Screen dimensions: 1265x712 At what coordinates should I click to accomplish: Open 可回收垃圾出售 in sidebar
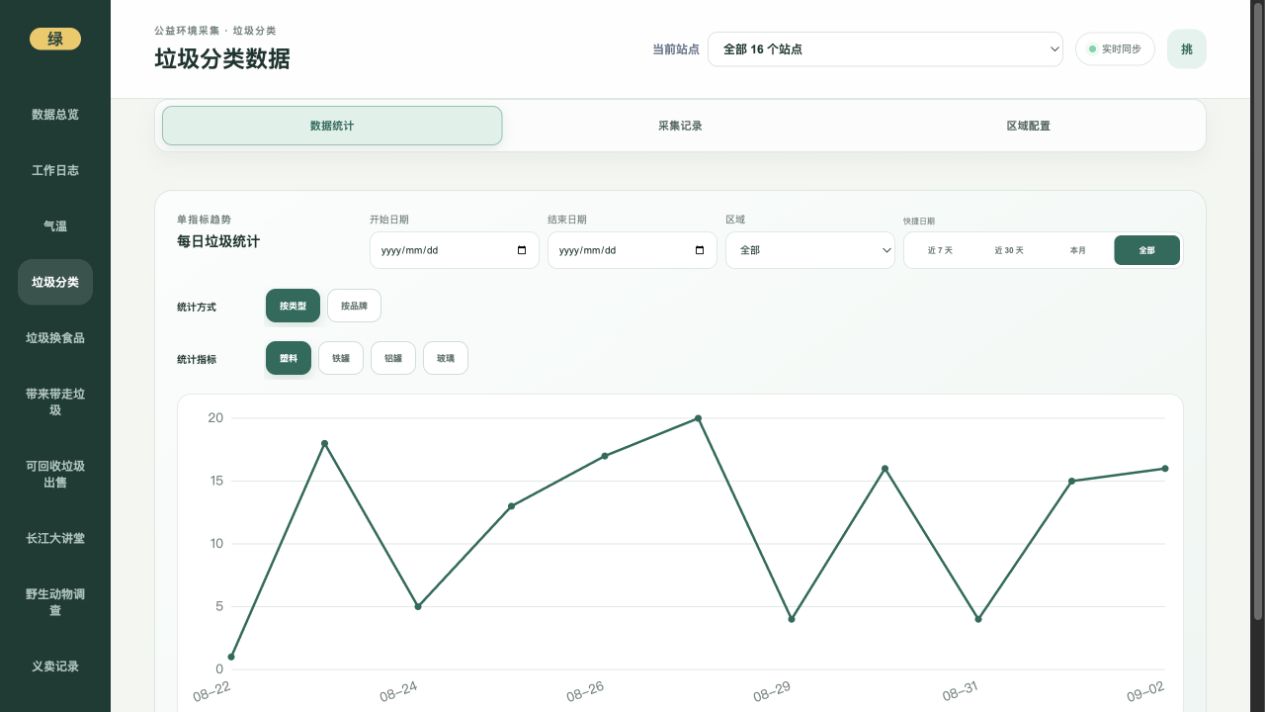point(55,474)
